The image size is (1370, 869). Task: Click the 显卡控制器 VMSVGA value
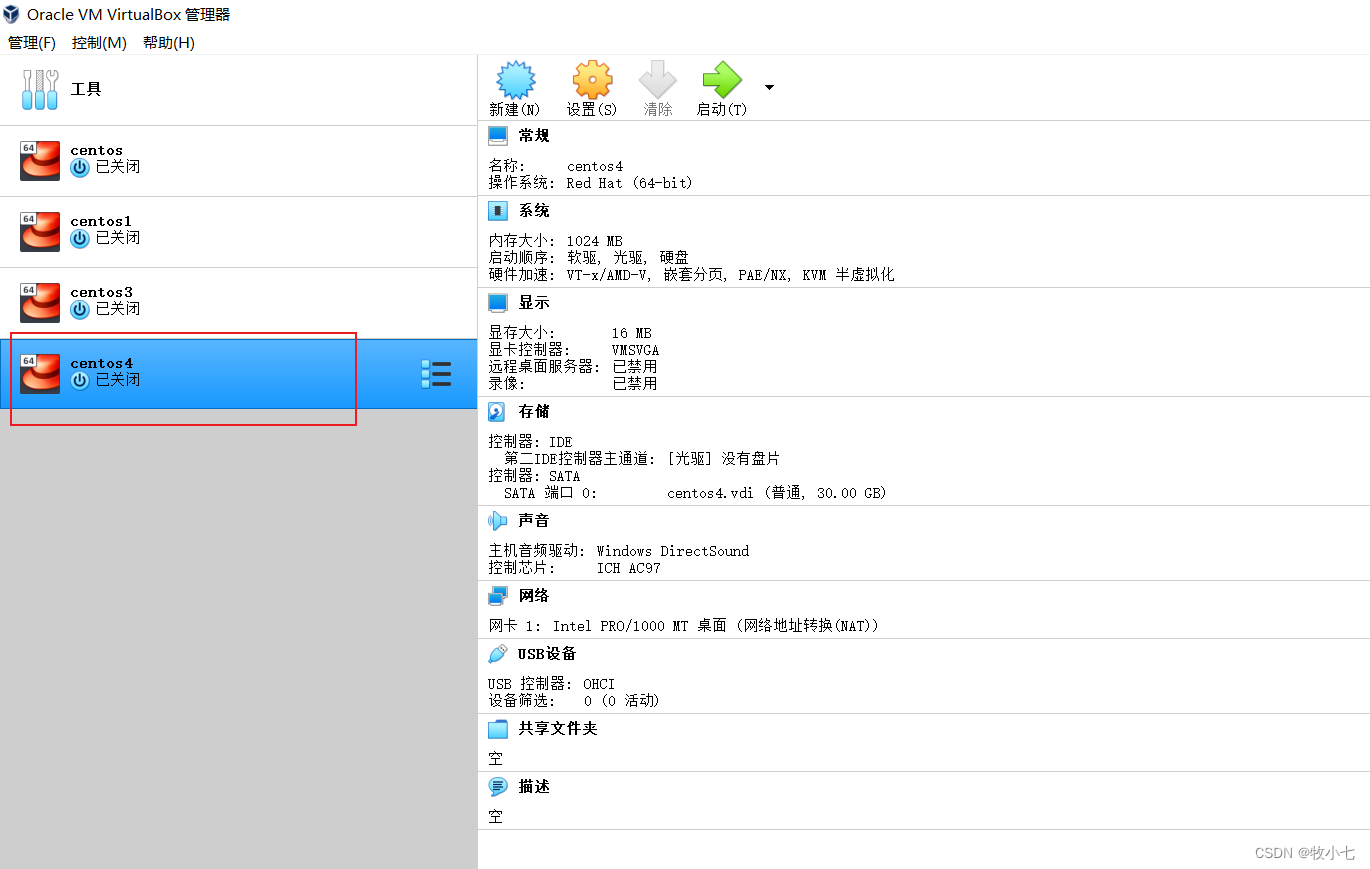pyautogui.click(x=635, y=350)
